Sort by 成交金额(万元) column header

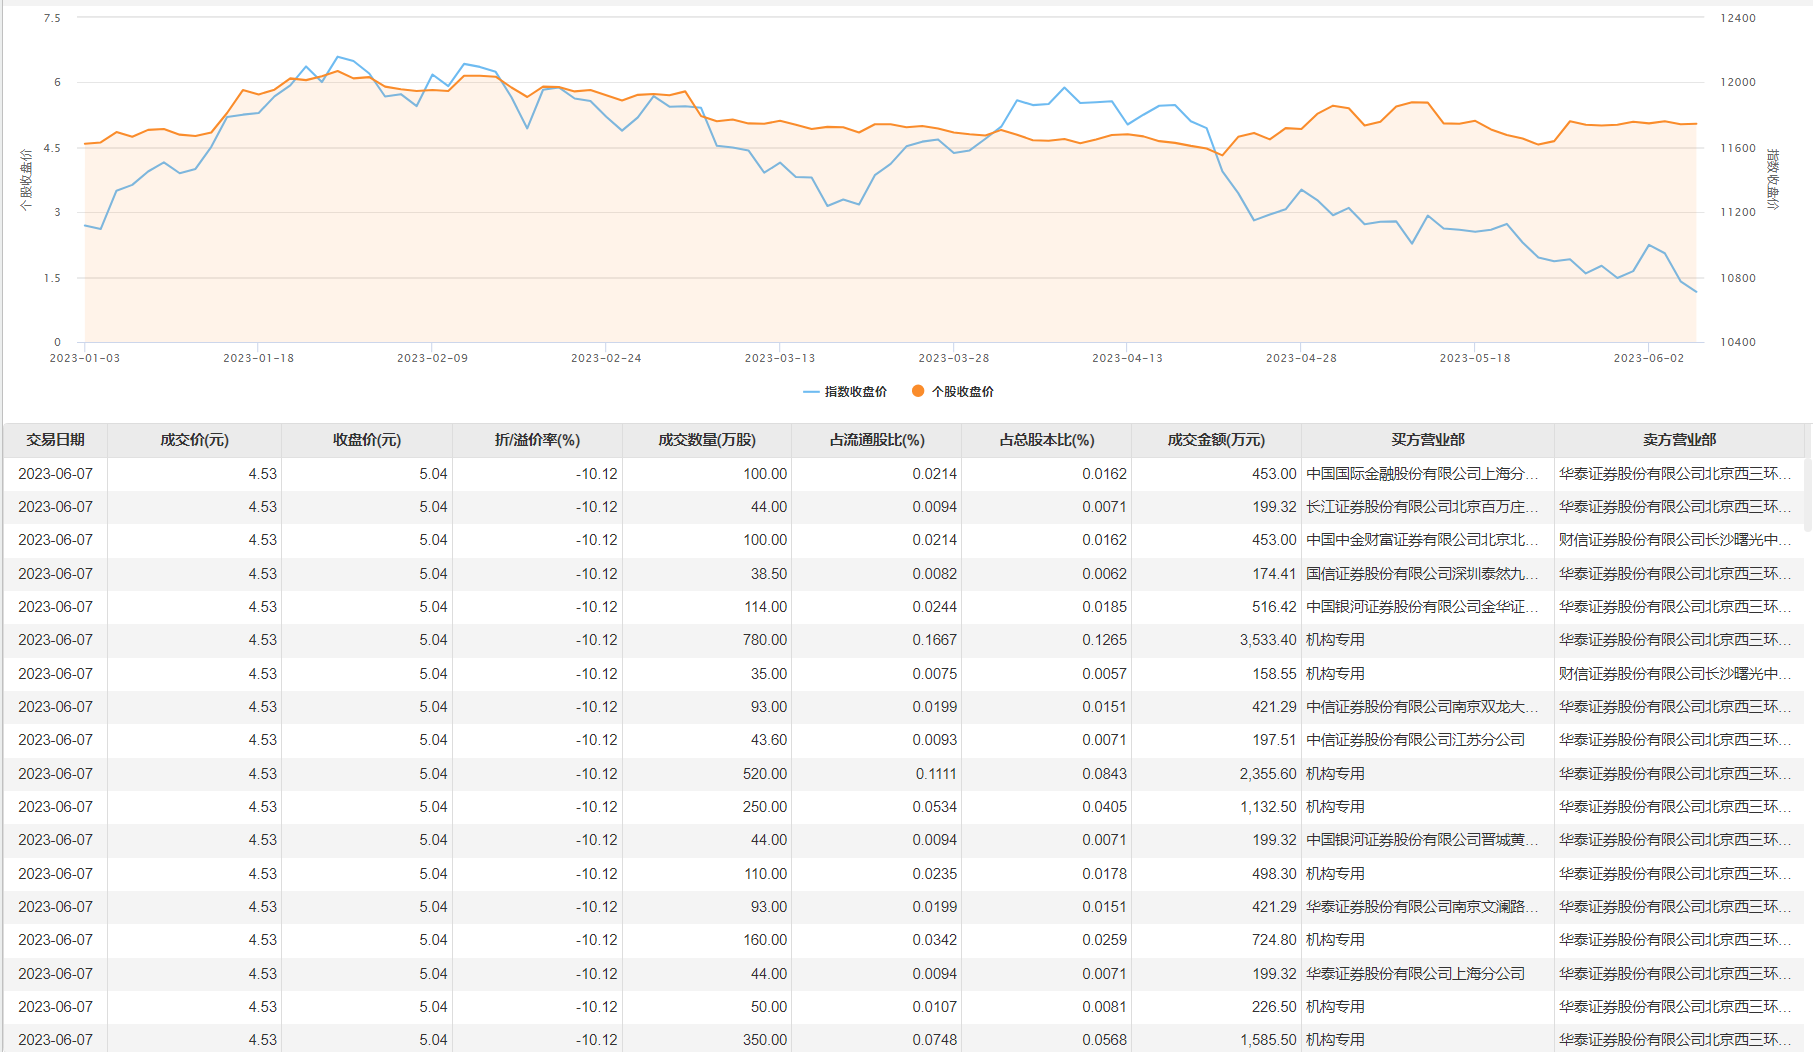click(x=1216, y=440)
